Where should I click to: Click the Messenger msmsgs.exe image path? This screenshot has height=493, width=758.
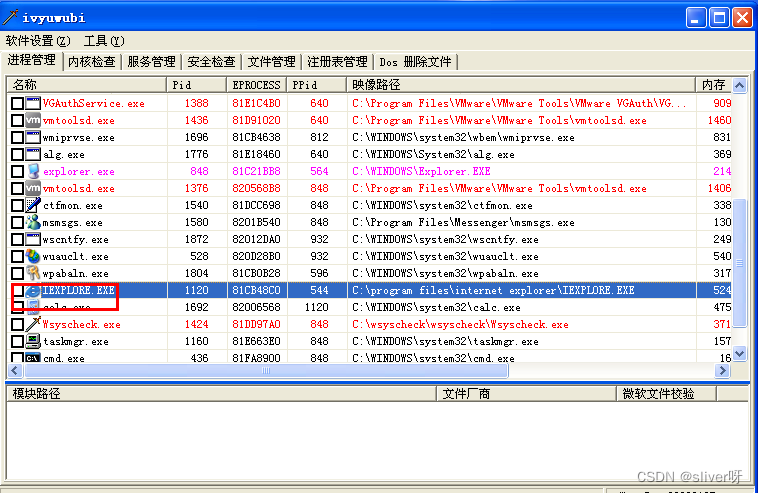pos(463,222)
